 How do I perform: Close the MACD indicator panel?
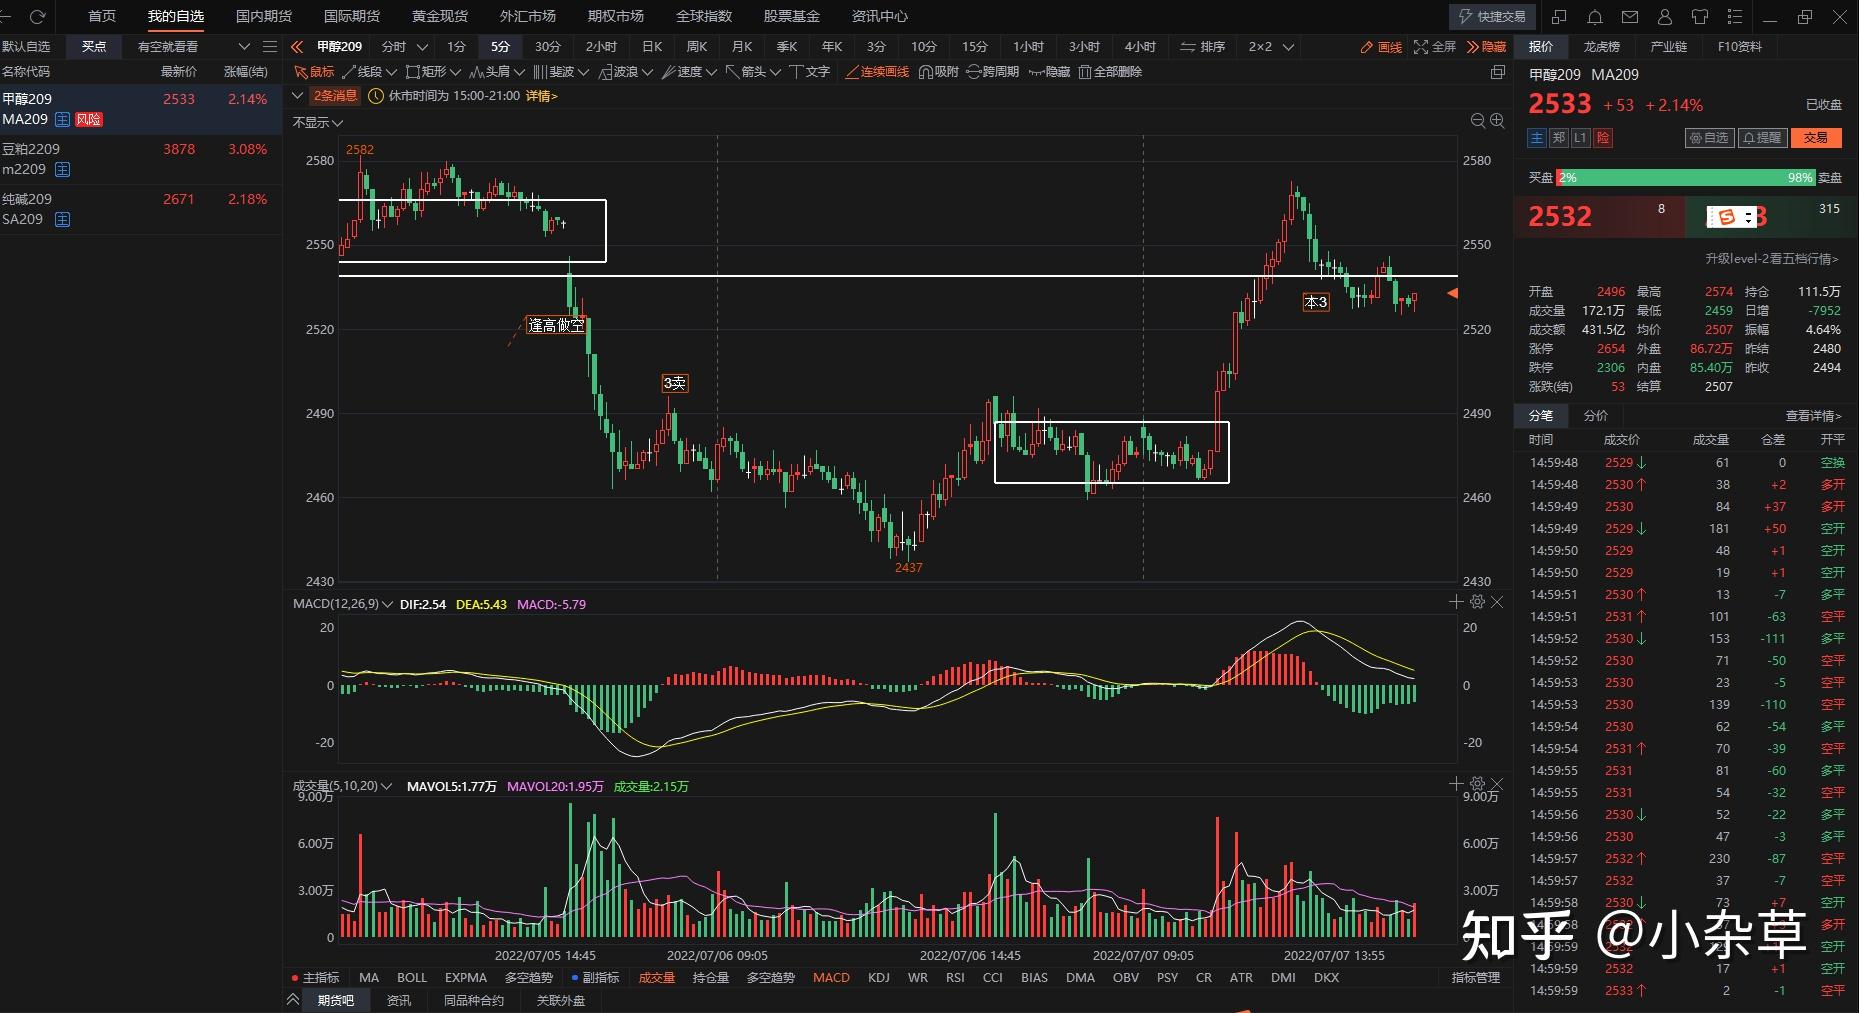tap(1497, 602)
